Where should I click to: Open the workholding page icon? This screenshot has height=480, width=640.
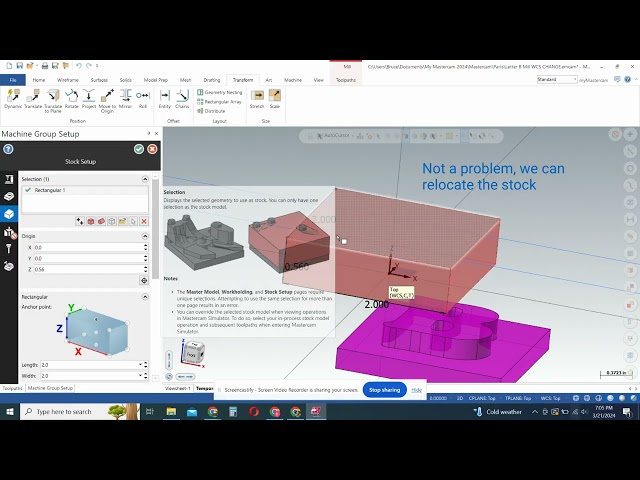(9, 232)
